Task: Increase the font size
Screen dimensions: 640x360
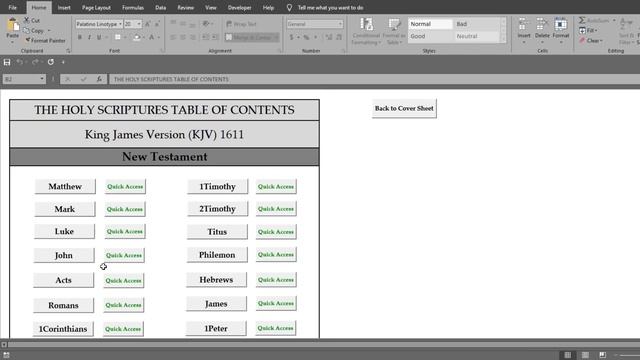Action: [148, 24]
